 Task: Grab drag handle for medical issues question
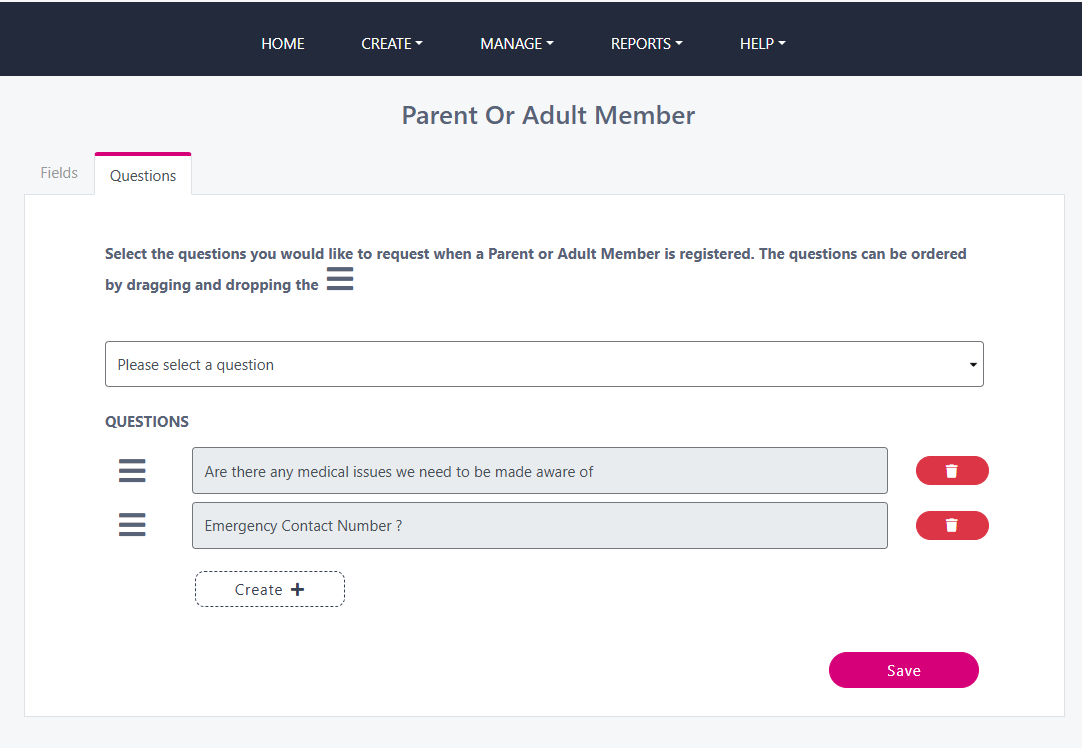(132, 471)
